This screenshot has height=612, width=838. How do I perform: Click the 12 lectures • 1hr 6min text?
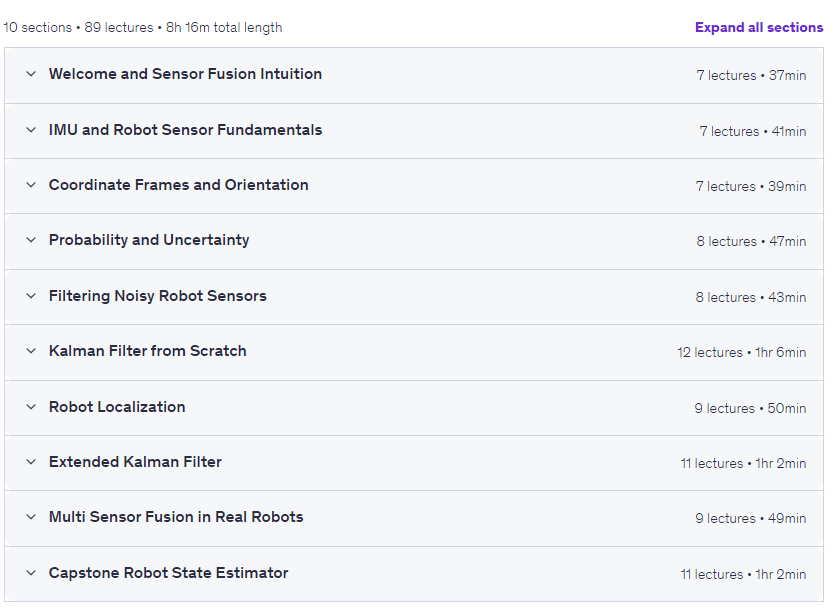click(x=742, y=353)
